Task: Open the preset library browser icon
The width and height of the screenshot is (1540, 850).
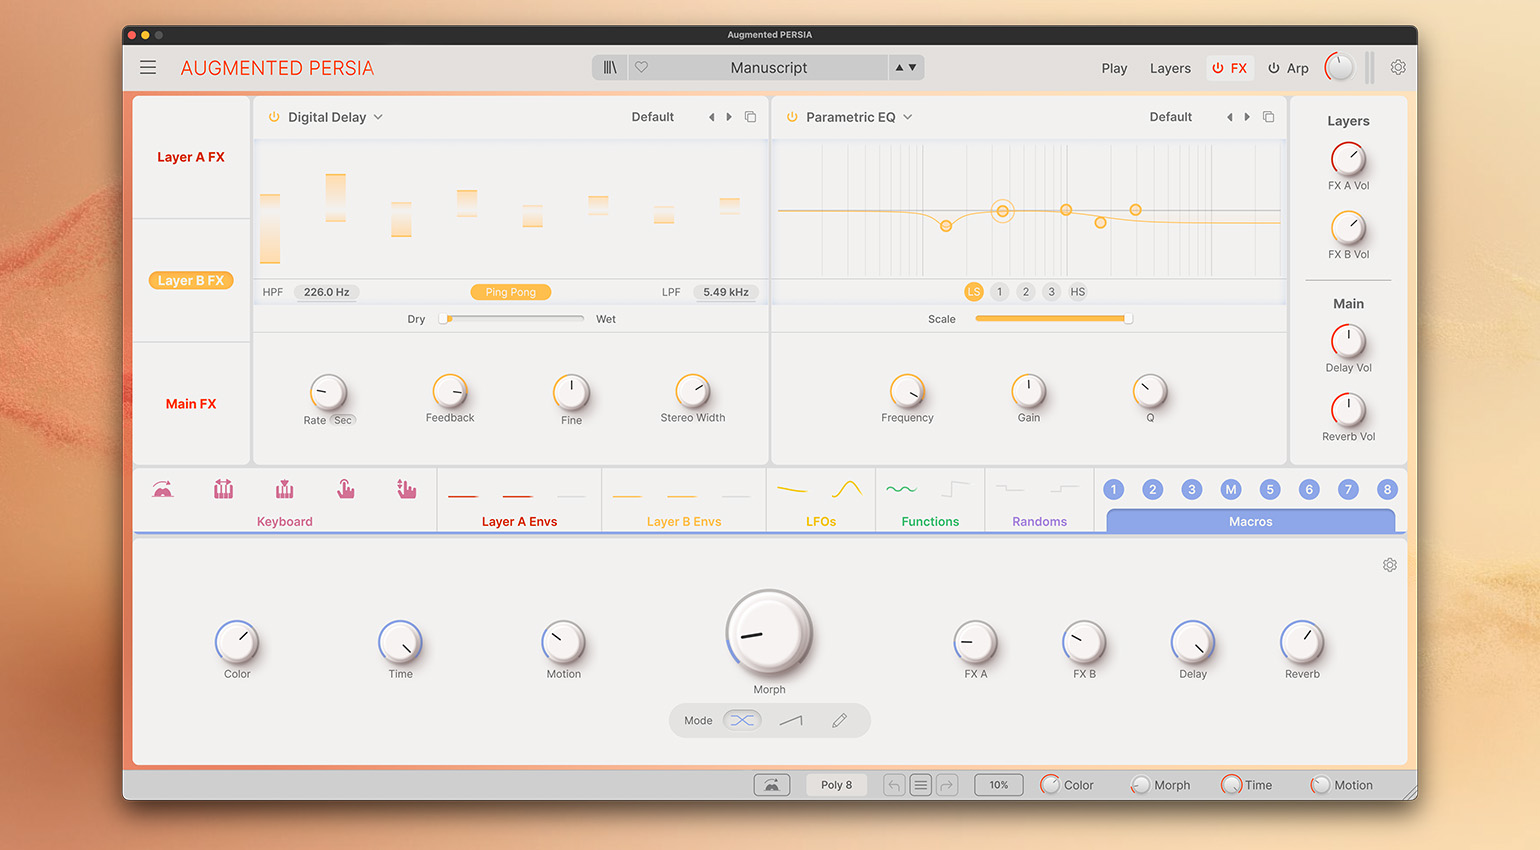Action: point(609,68)
